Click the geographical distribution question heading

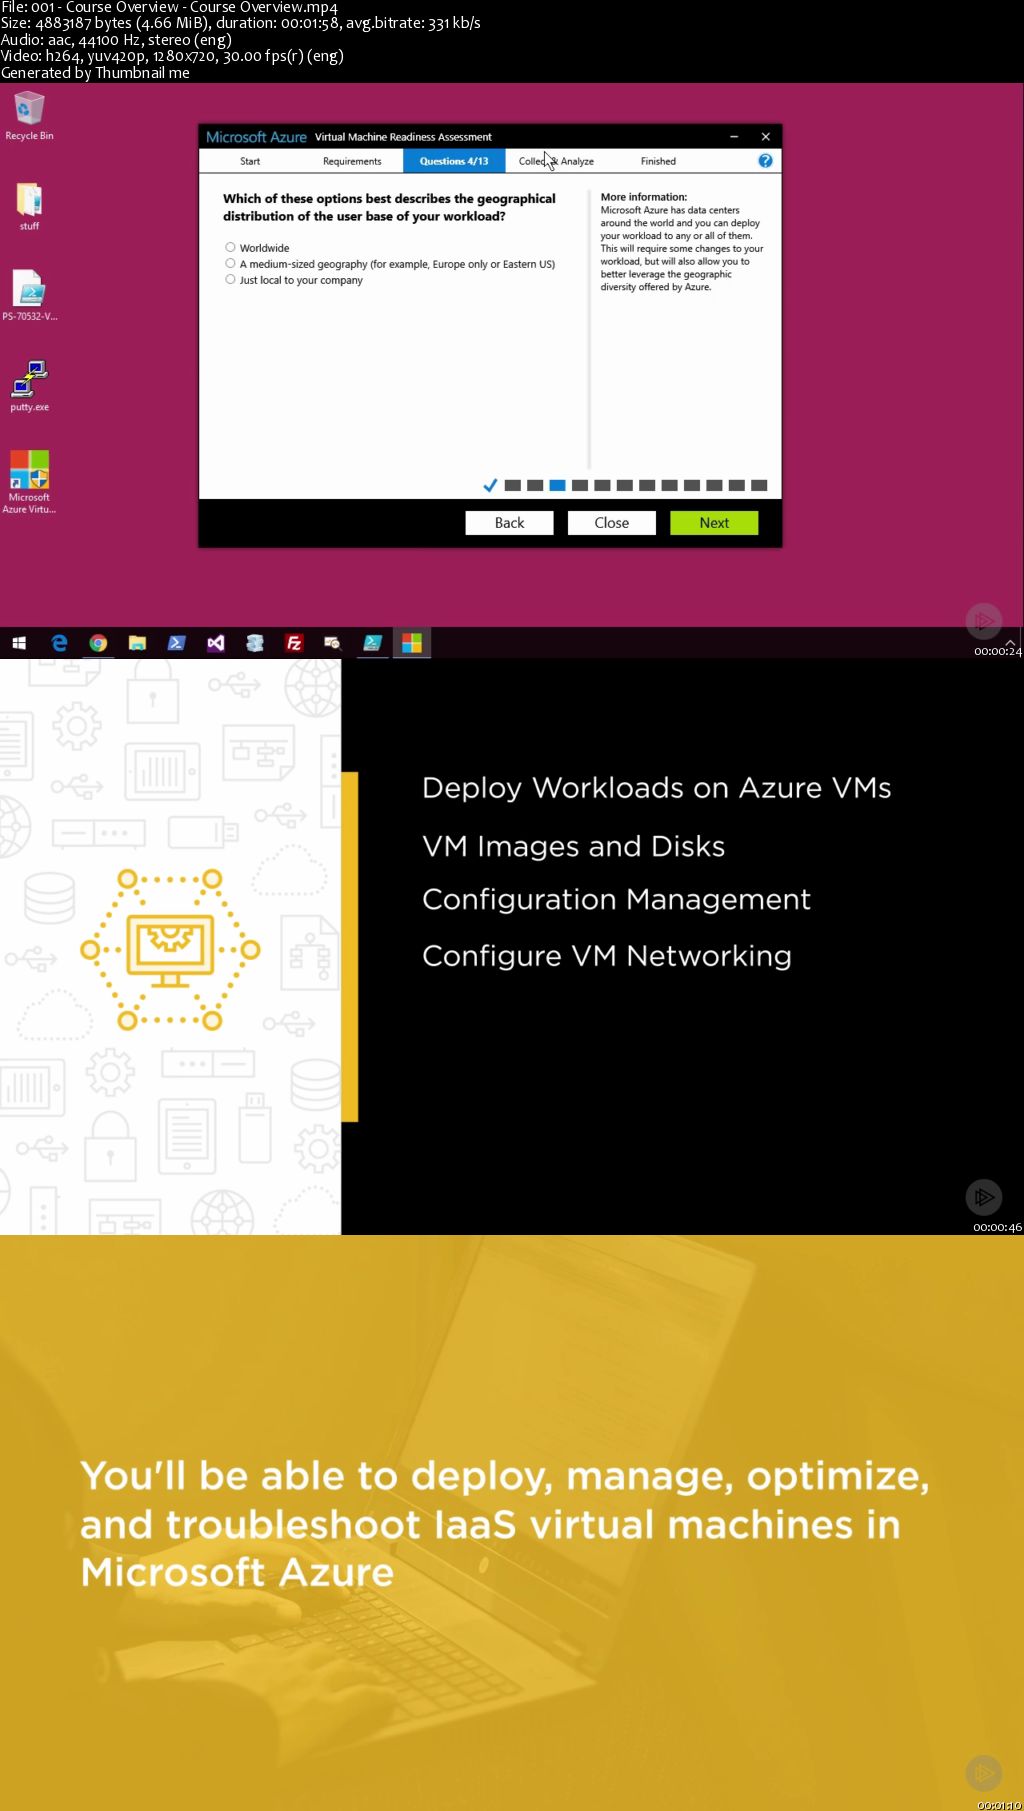[x=389, y=207]
